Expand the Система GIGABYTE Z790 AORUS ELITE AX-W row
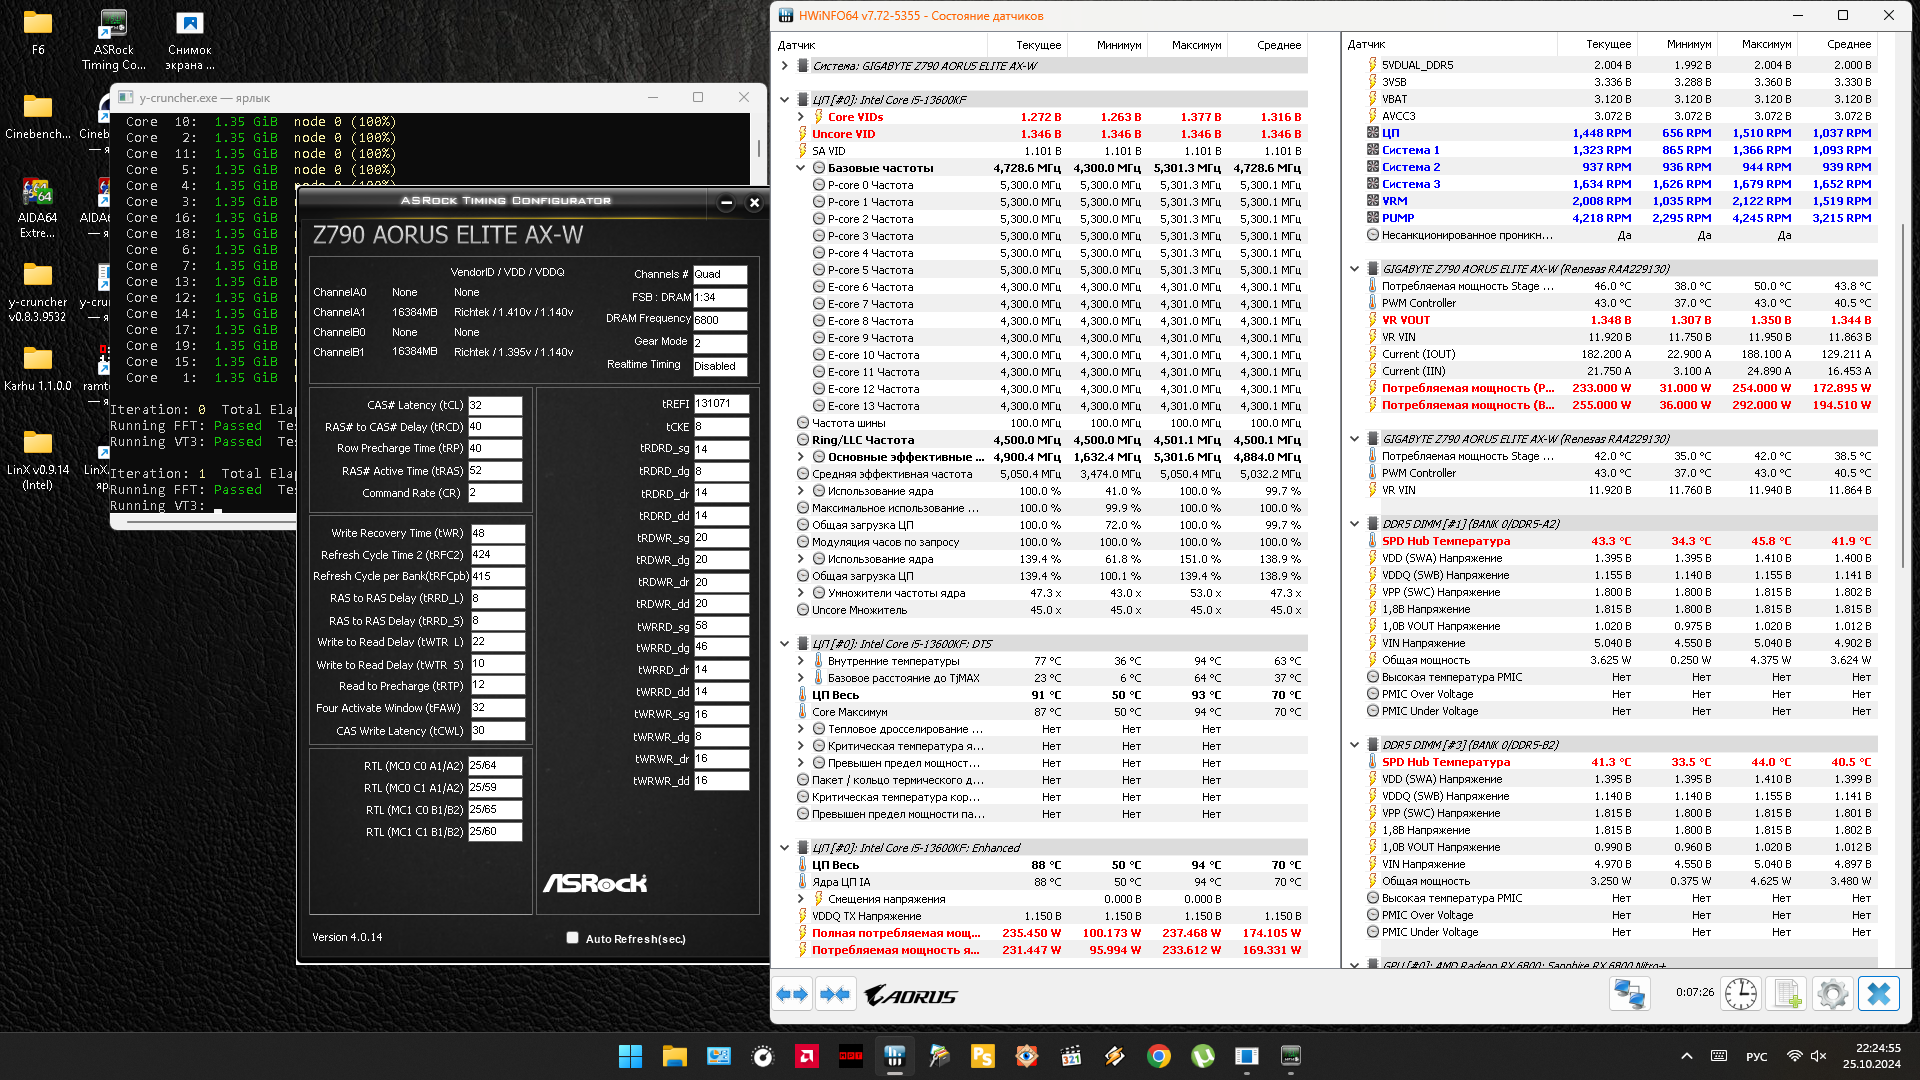 [785, 66]
